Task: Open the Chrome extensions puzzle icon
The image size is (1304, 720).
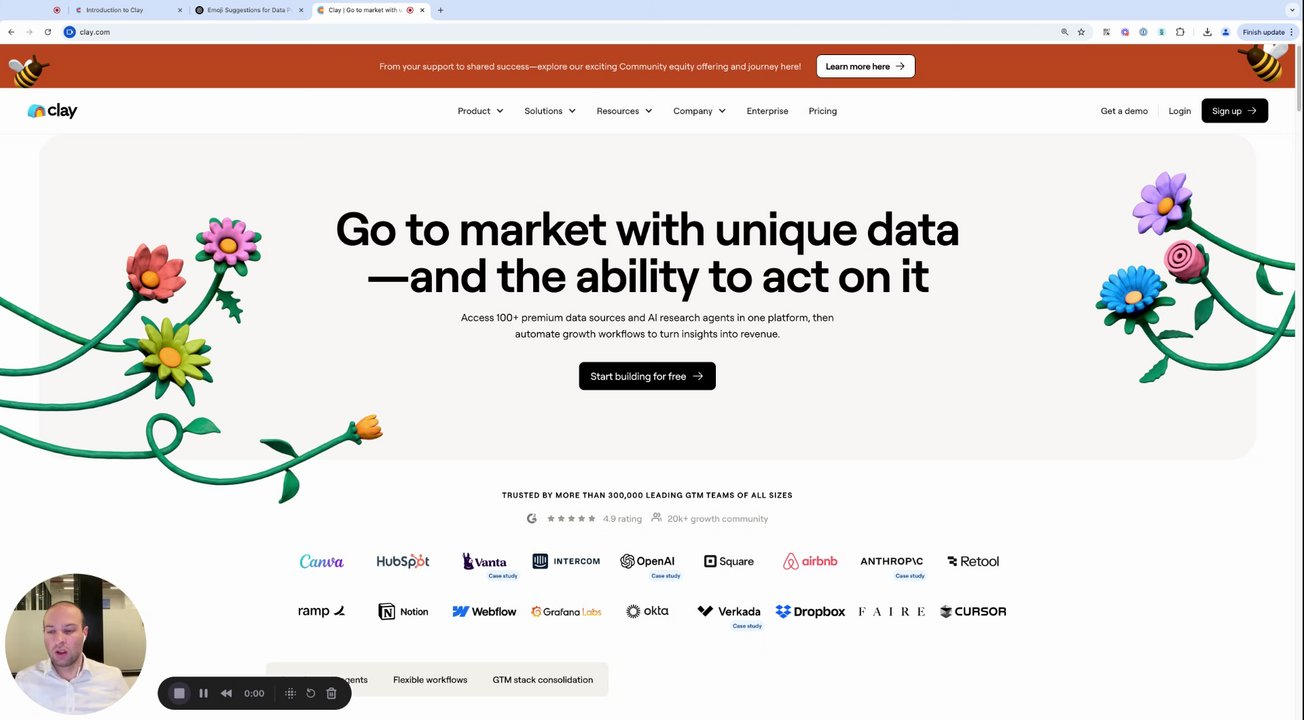Action: tap(1180, 32)
